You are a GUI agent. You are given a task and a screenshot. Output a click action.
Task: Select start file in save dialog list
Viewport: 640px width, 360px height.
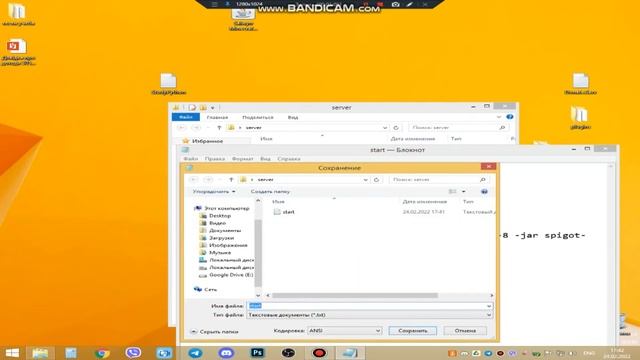click(284, 212)
